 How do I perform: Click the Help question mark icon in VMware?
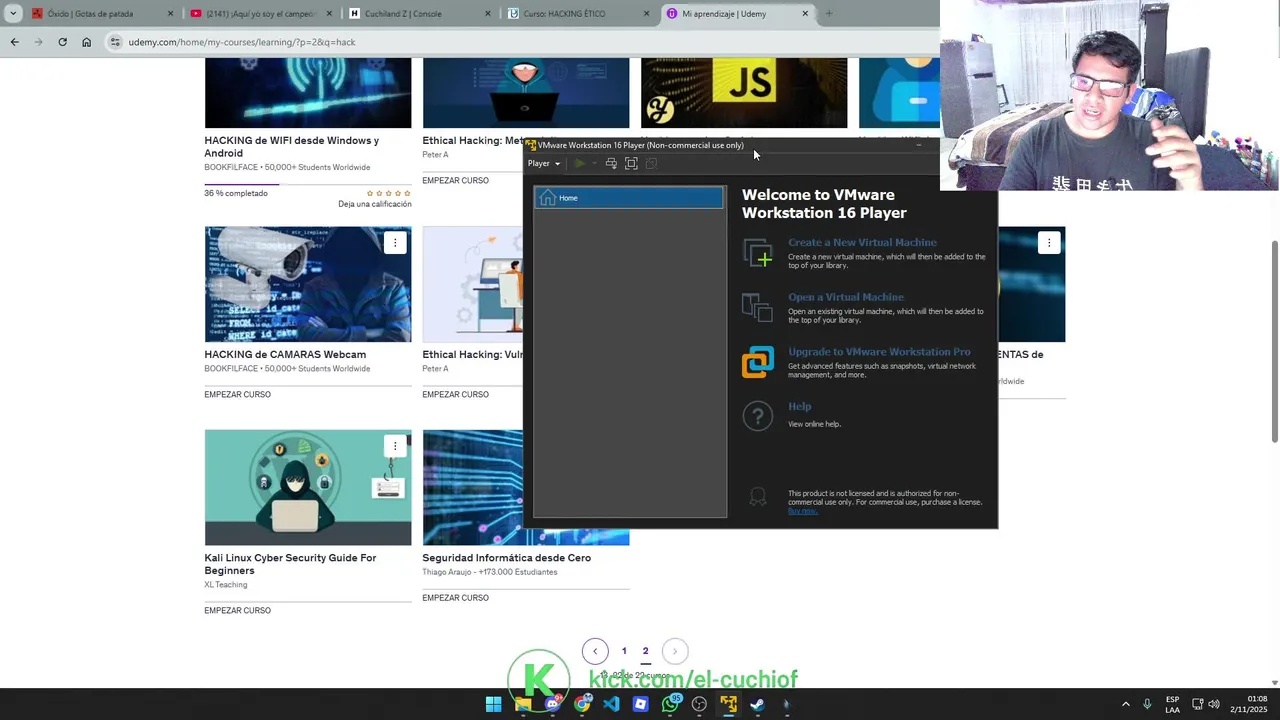pyautogui.click(x=757, y=416)
